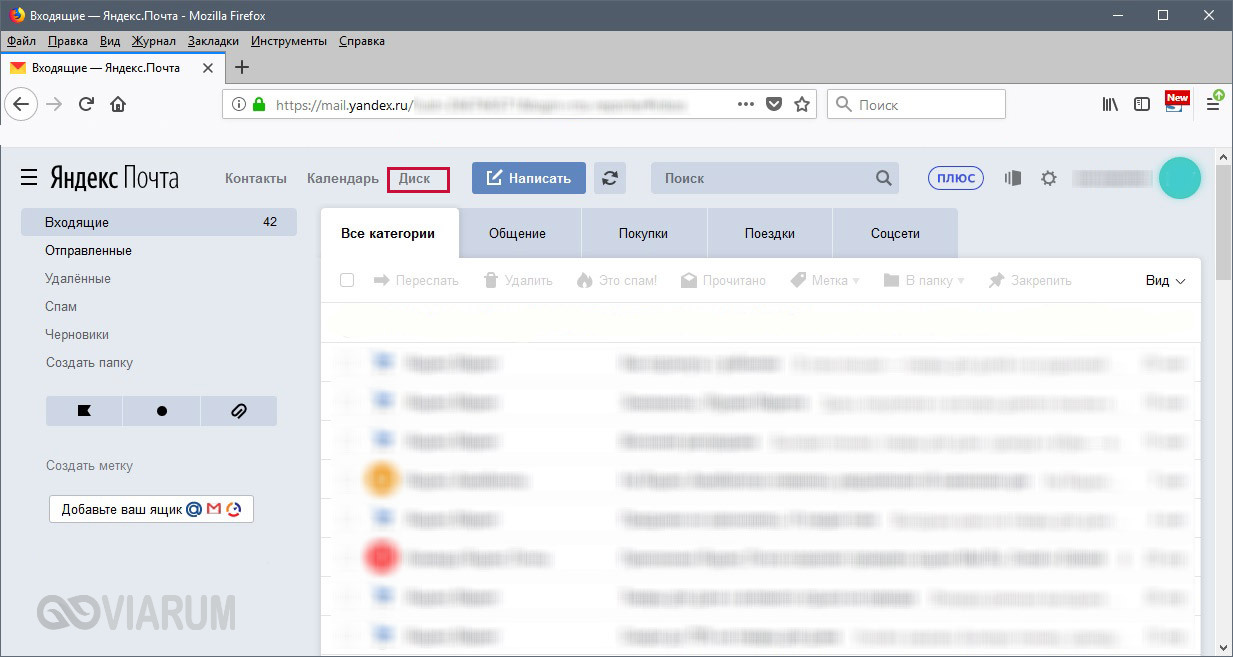Open the Журнал menu
Screen dimensions: 1233x657
[x=153, y=41]
